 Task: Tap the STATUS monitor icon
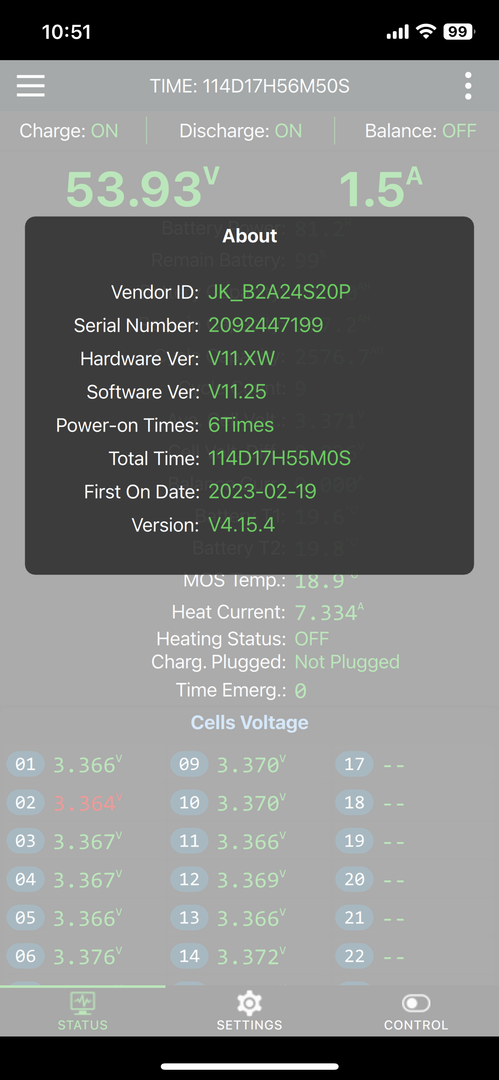83,1002
